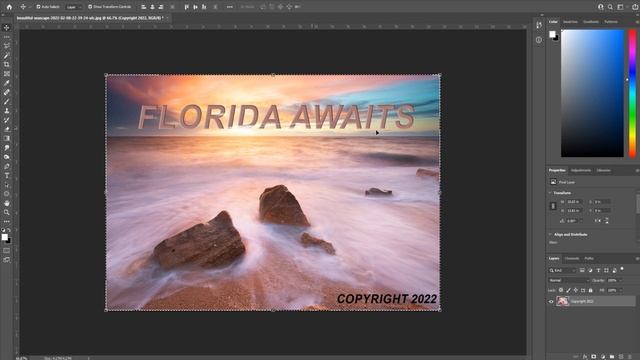Toggle lock transparent pixels
The height and width of the screenshot is (360, 640).
point(561,290)
